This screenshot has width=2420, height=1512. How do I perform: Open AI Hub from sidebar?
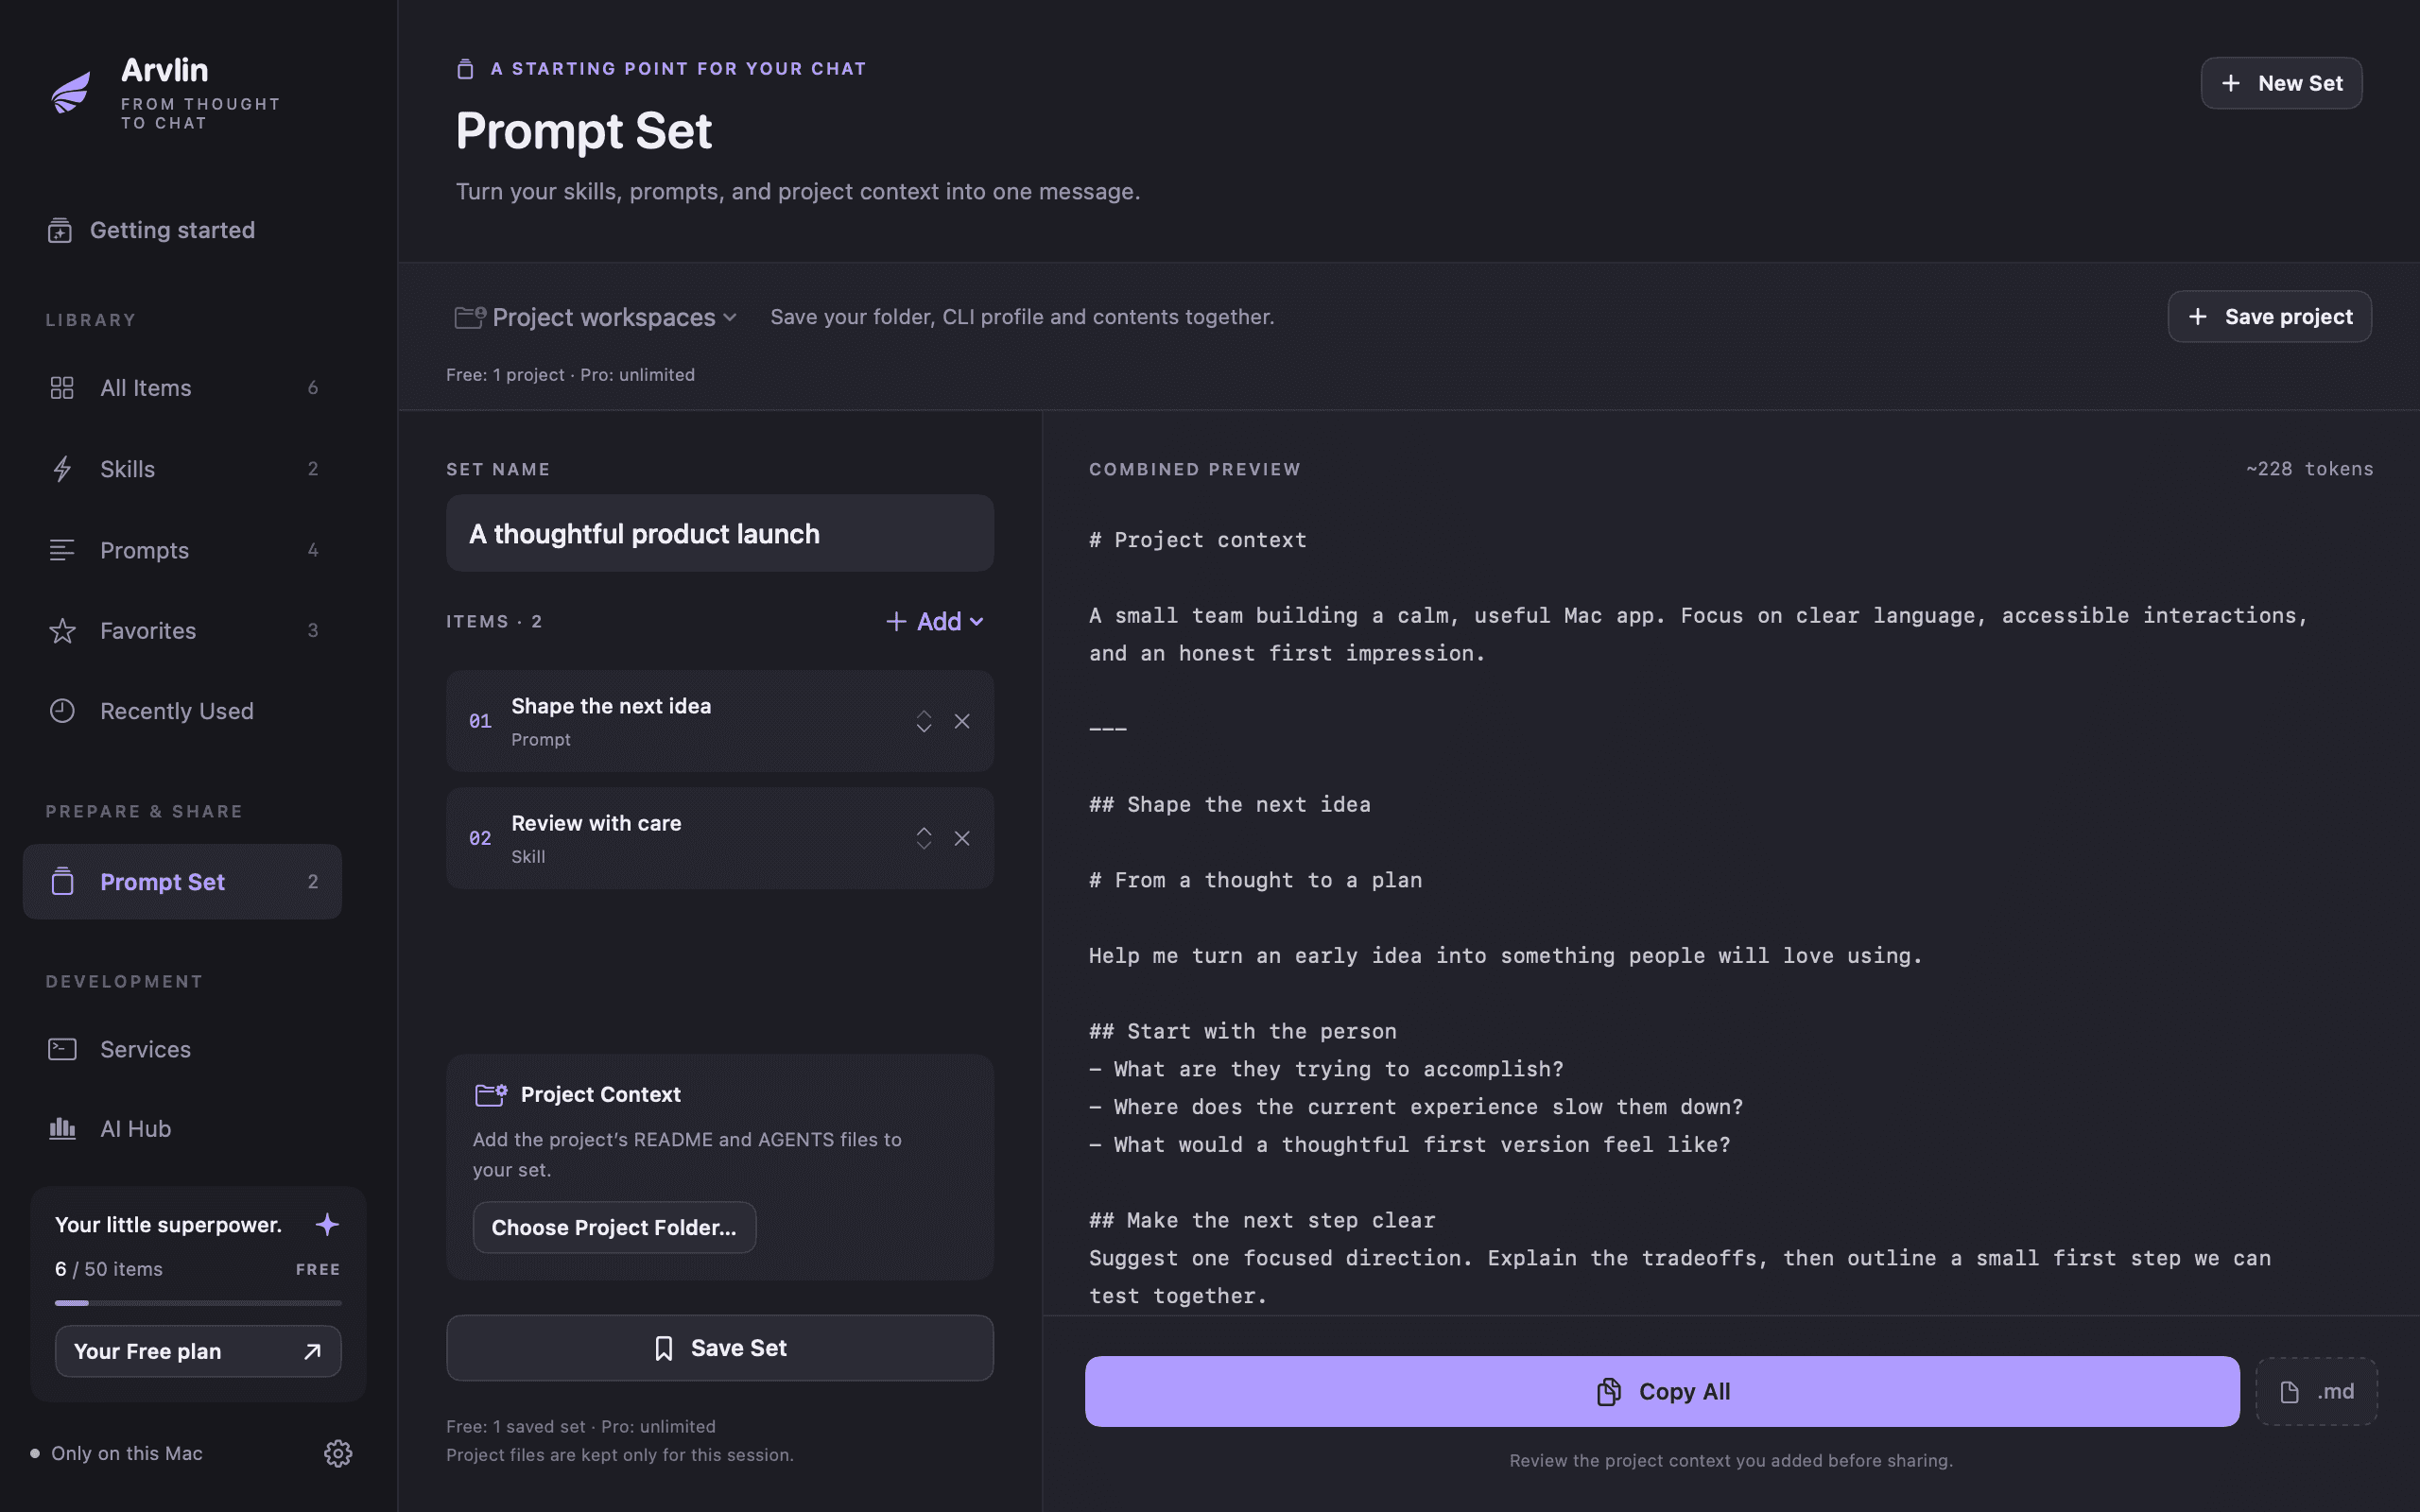pyautogui.click(x=183, y=1129)
